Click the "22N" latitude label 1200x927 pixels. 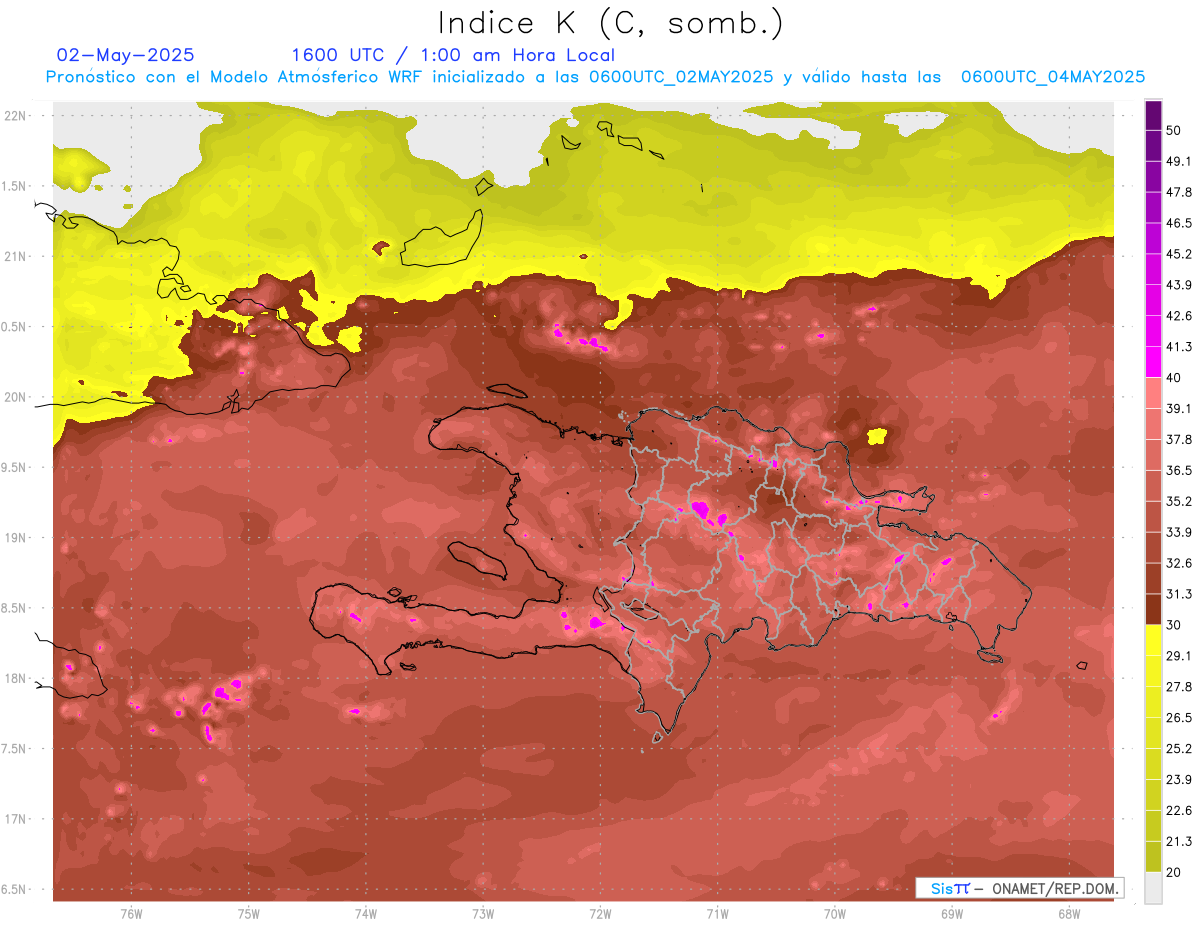coord(17,115)
